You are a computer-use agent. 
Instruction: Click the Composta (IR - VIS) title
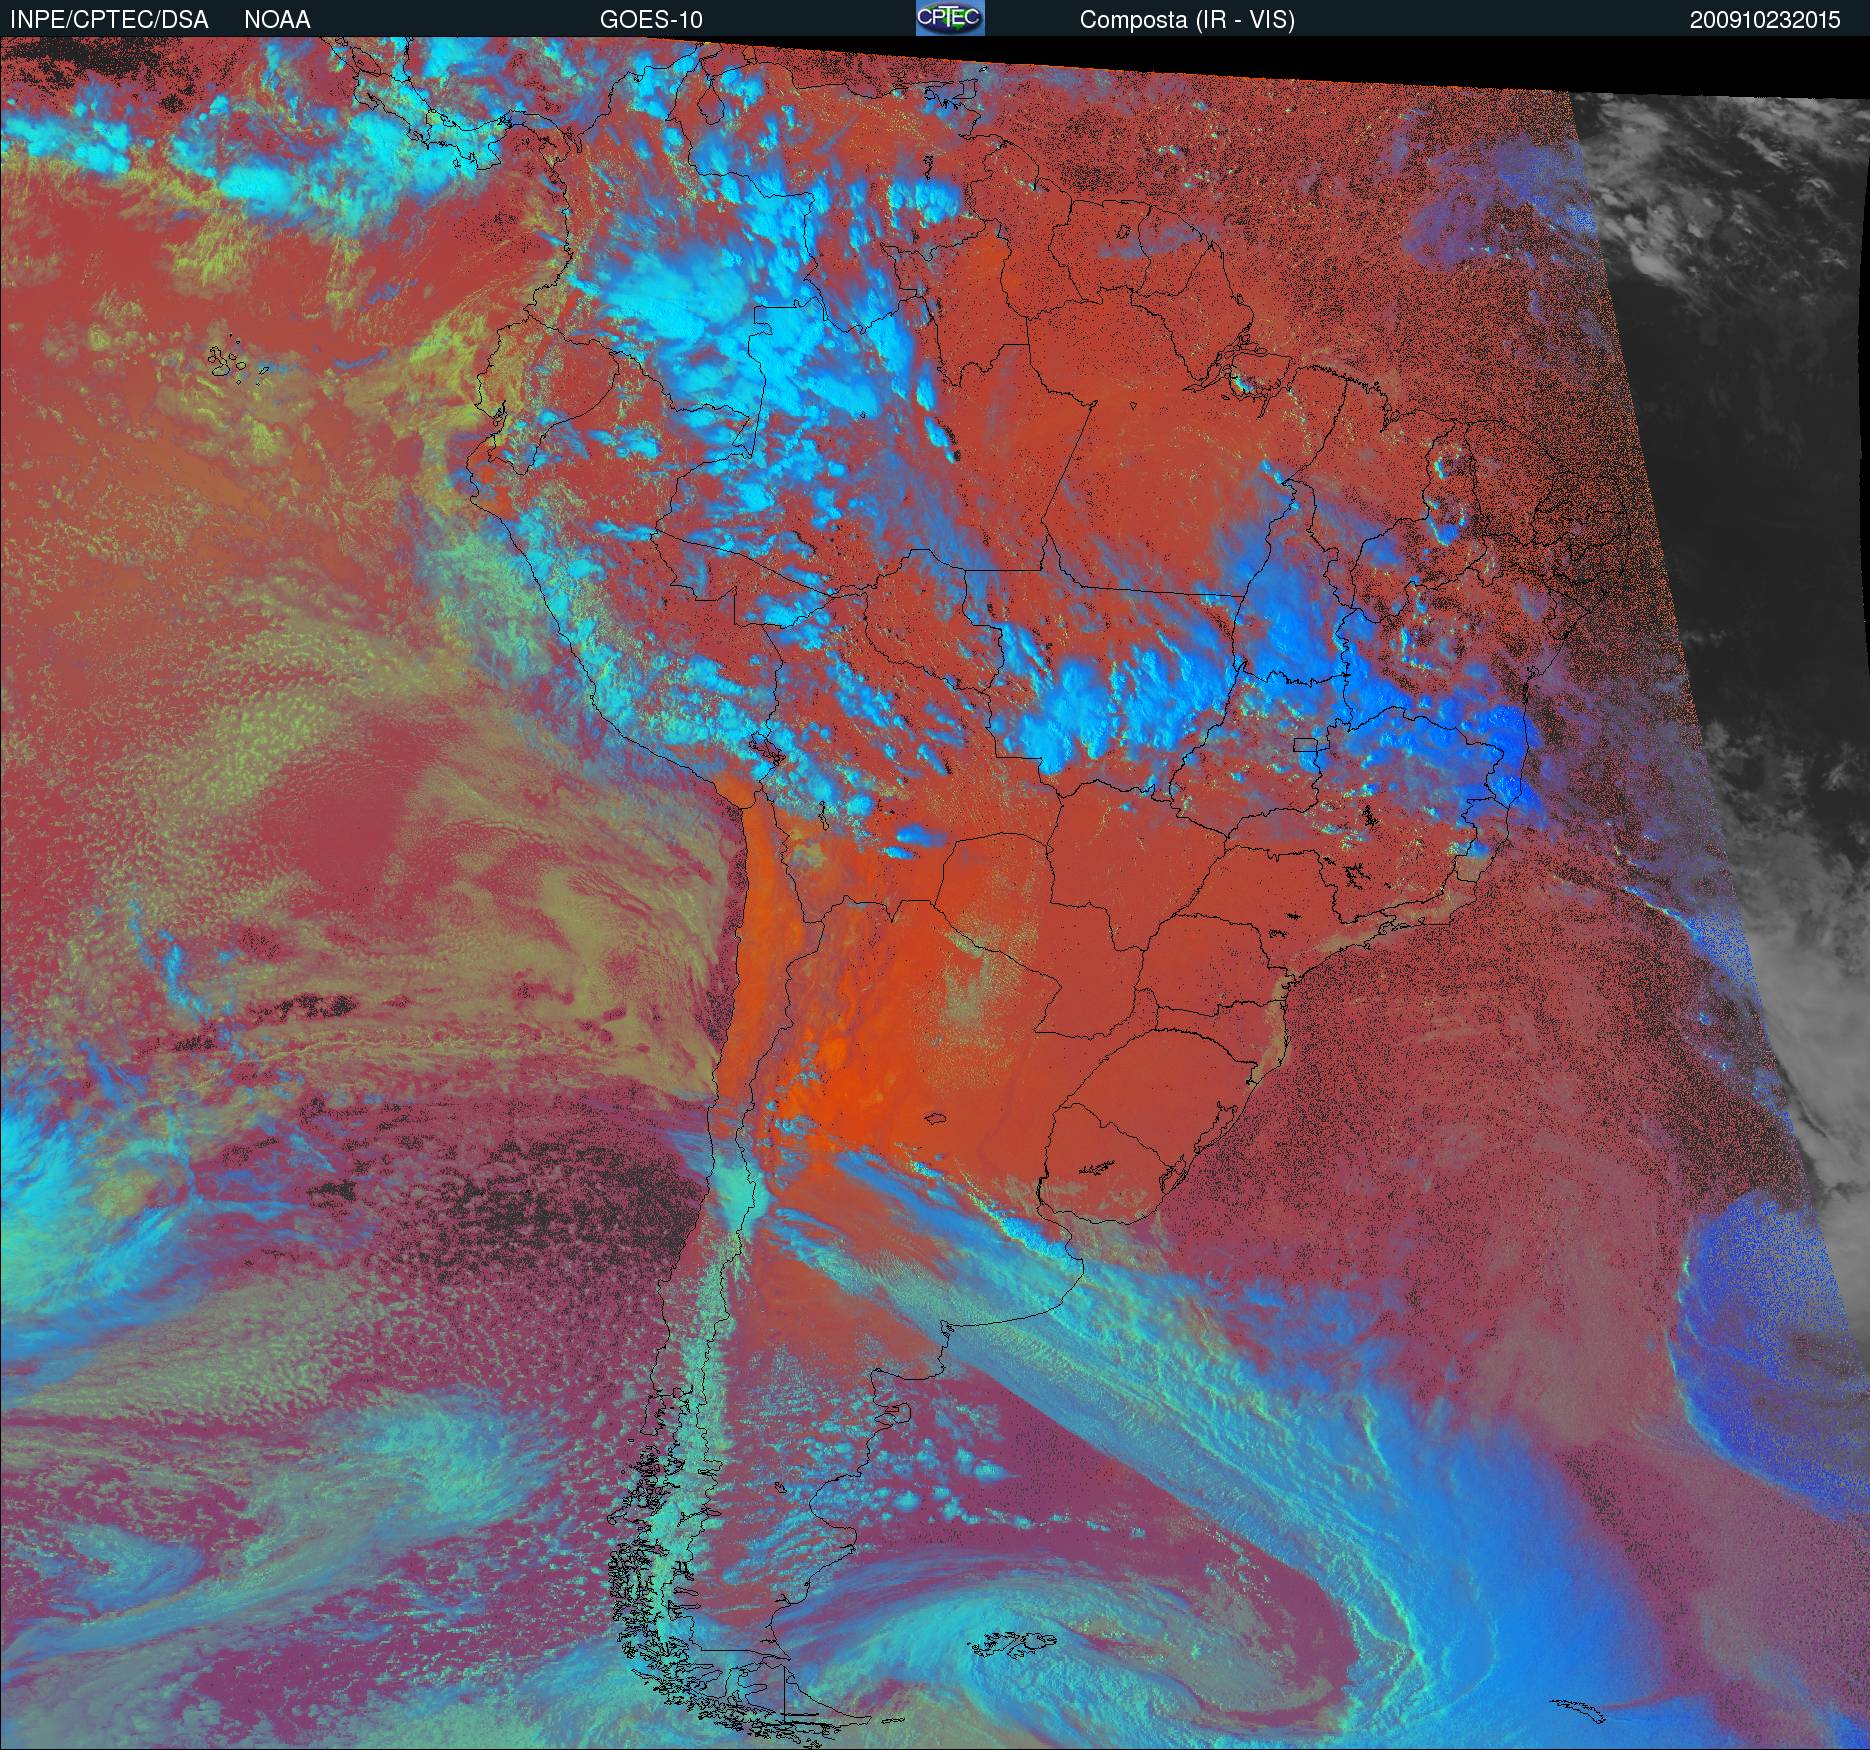click(x=1187, y=20)
